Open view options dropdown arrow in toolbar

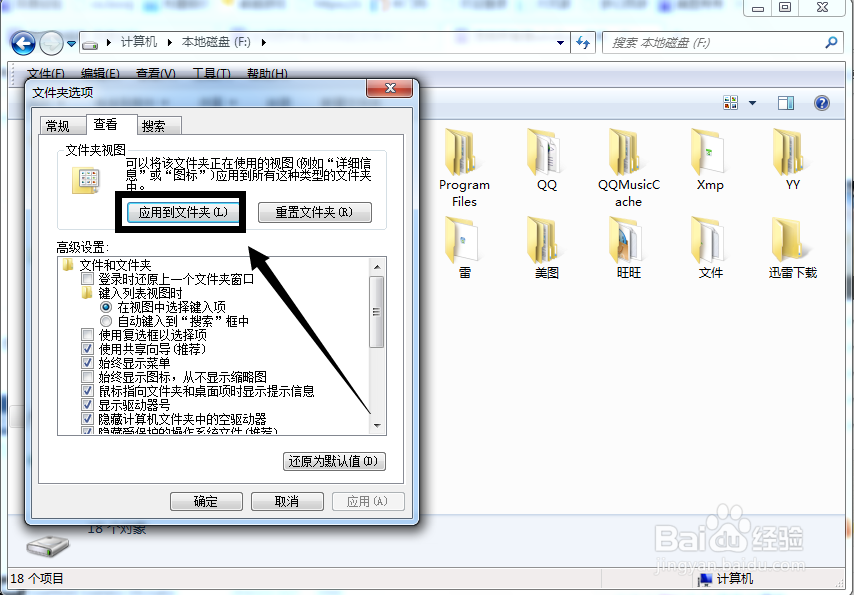(752, 102)
